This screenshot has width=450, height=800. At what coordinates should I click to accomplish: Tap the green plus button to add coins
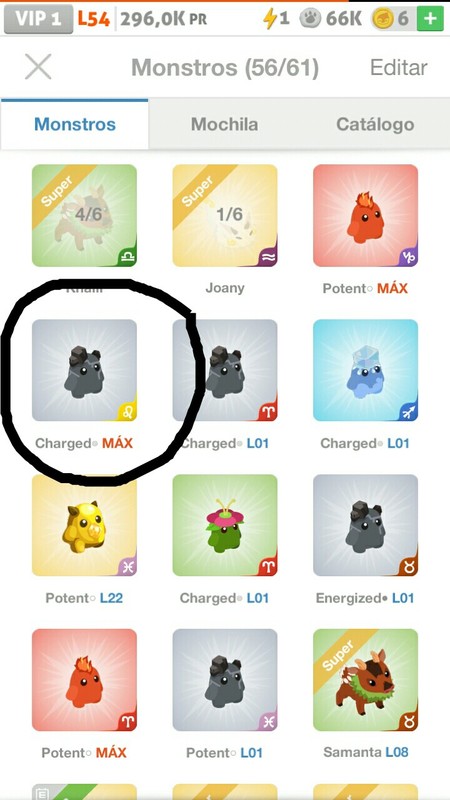[x=430, y=19]
